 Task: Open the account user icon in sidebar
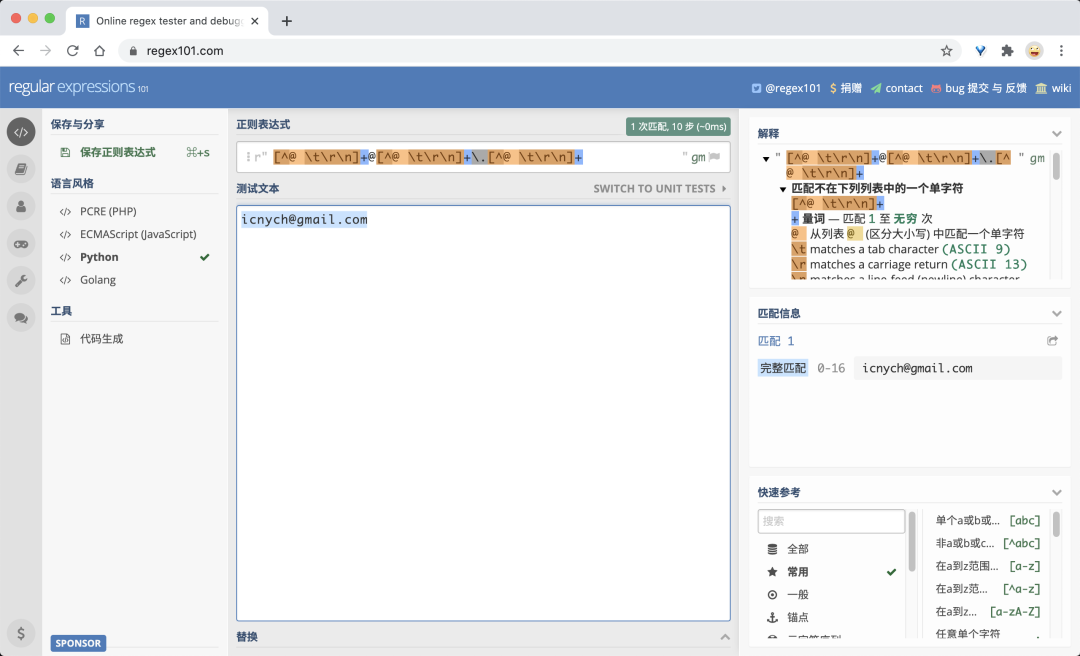[21, 206]
